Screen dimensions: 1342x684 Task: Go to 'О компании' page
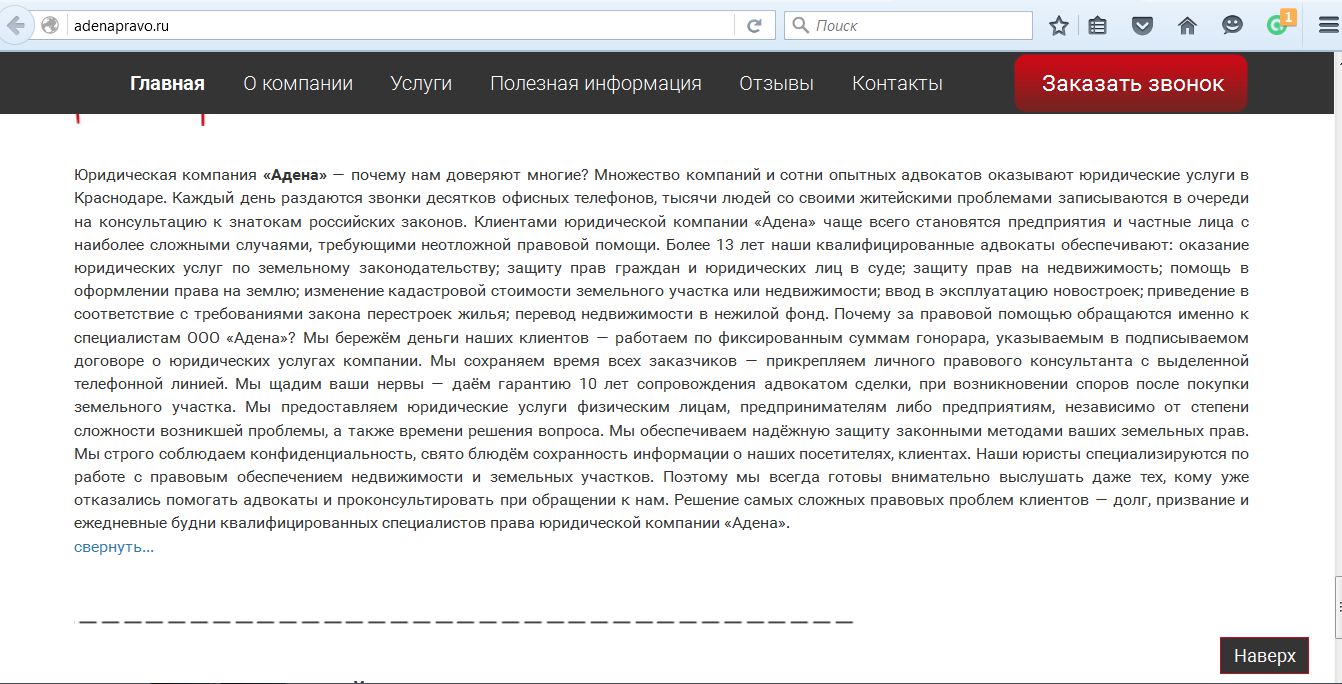coord(298,84)
